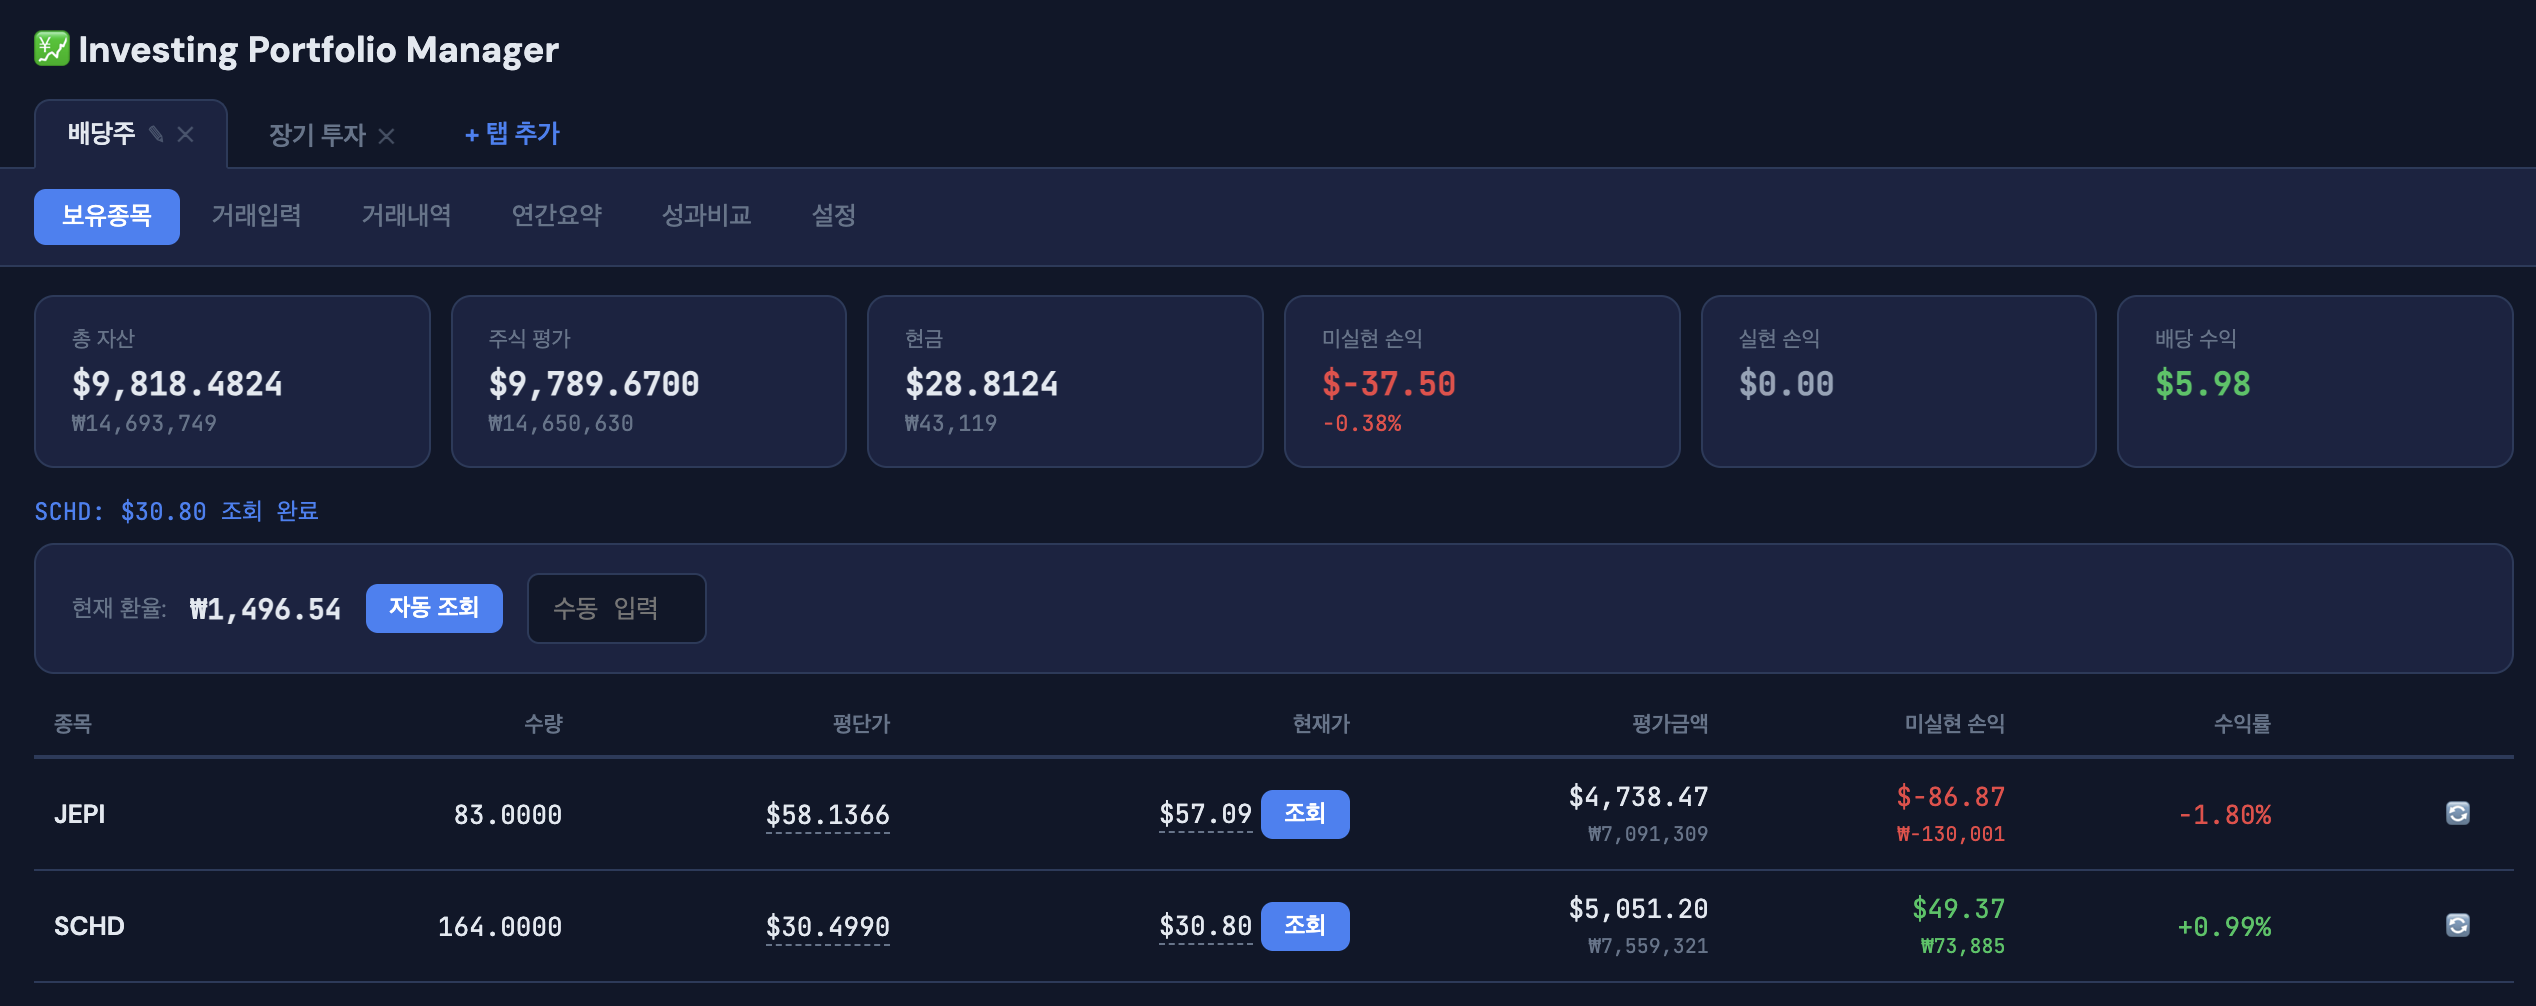
Task: Click the refresh icon in the SCHD row
Action: coord(2457,926)
